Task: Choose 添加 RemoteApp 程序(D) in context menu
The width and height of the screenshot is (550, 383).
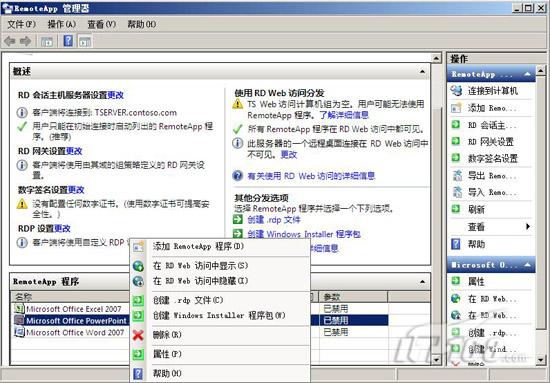Action: 220,247
